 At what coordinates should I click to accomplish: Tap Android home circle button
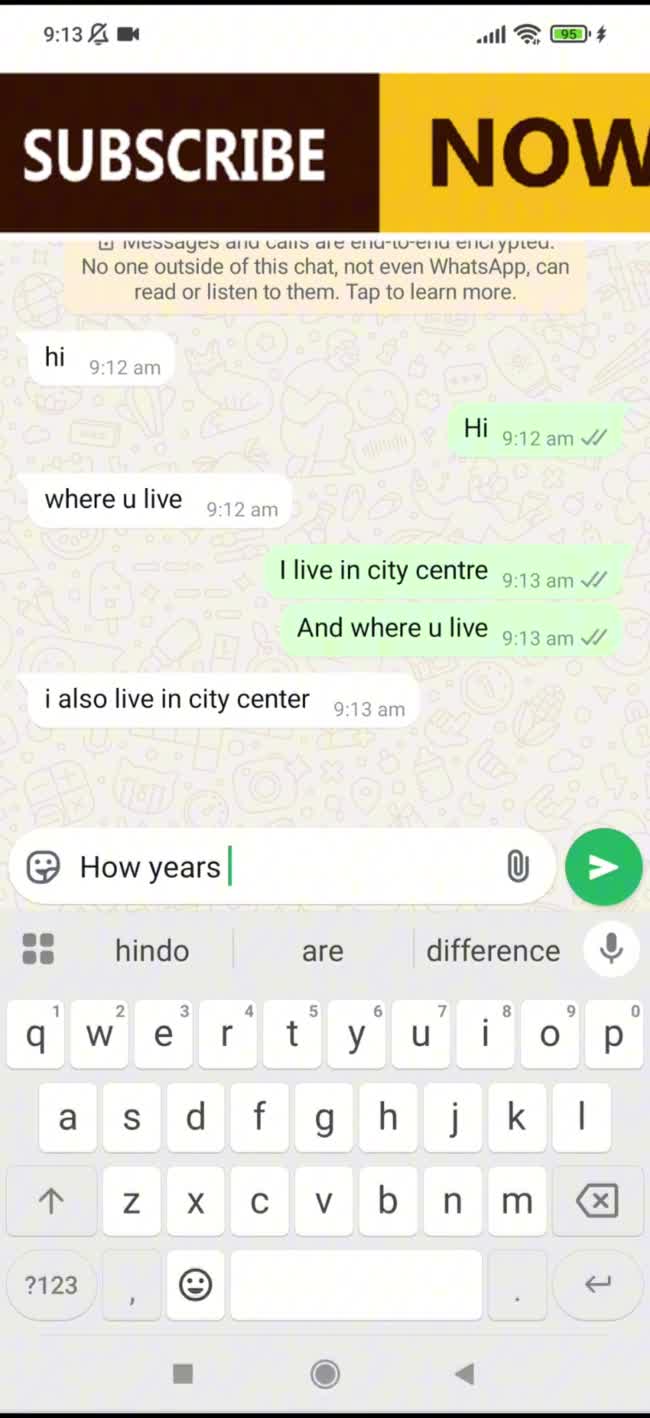point(325,1373)
